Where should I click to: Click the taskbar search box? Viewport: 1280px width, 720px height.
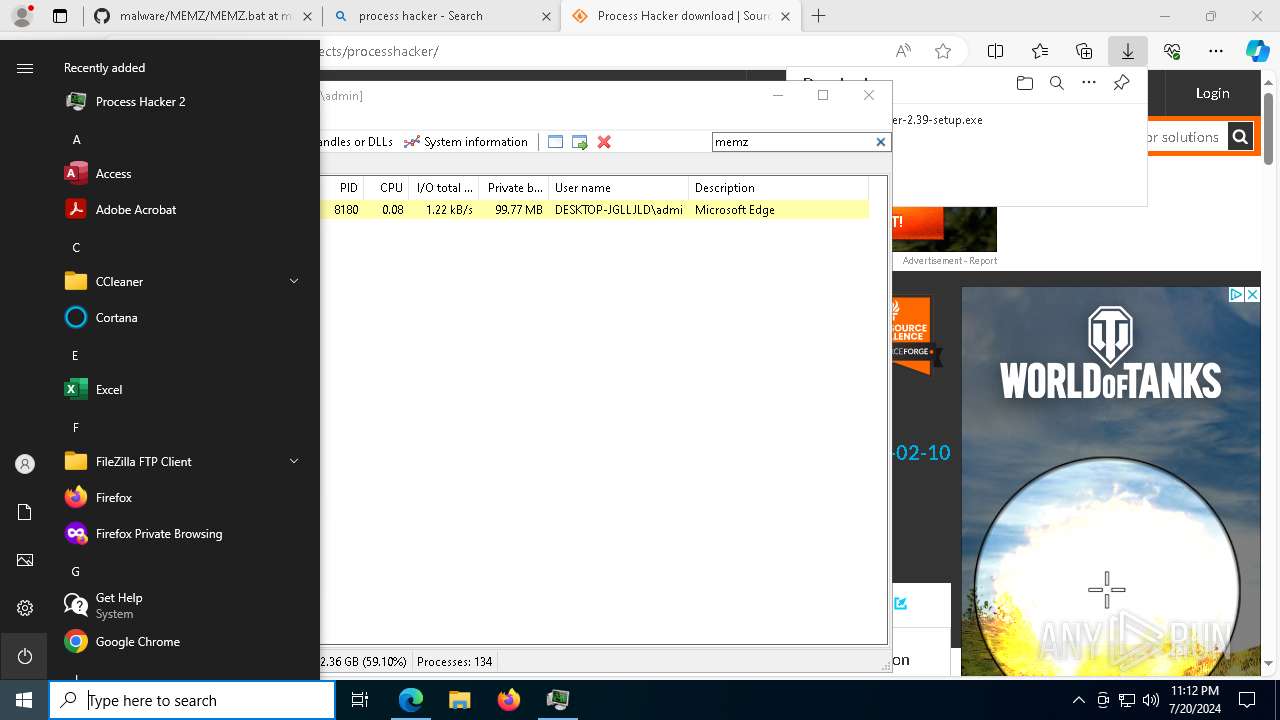(192, 700)
